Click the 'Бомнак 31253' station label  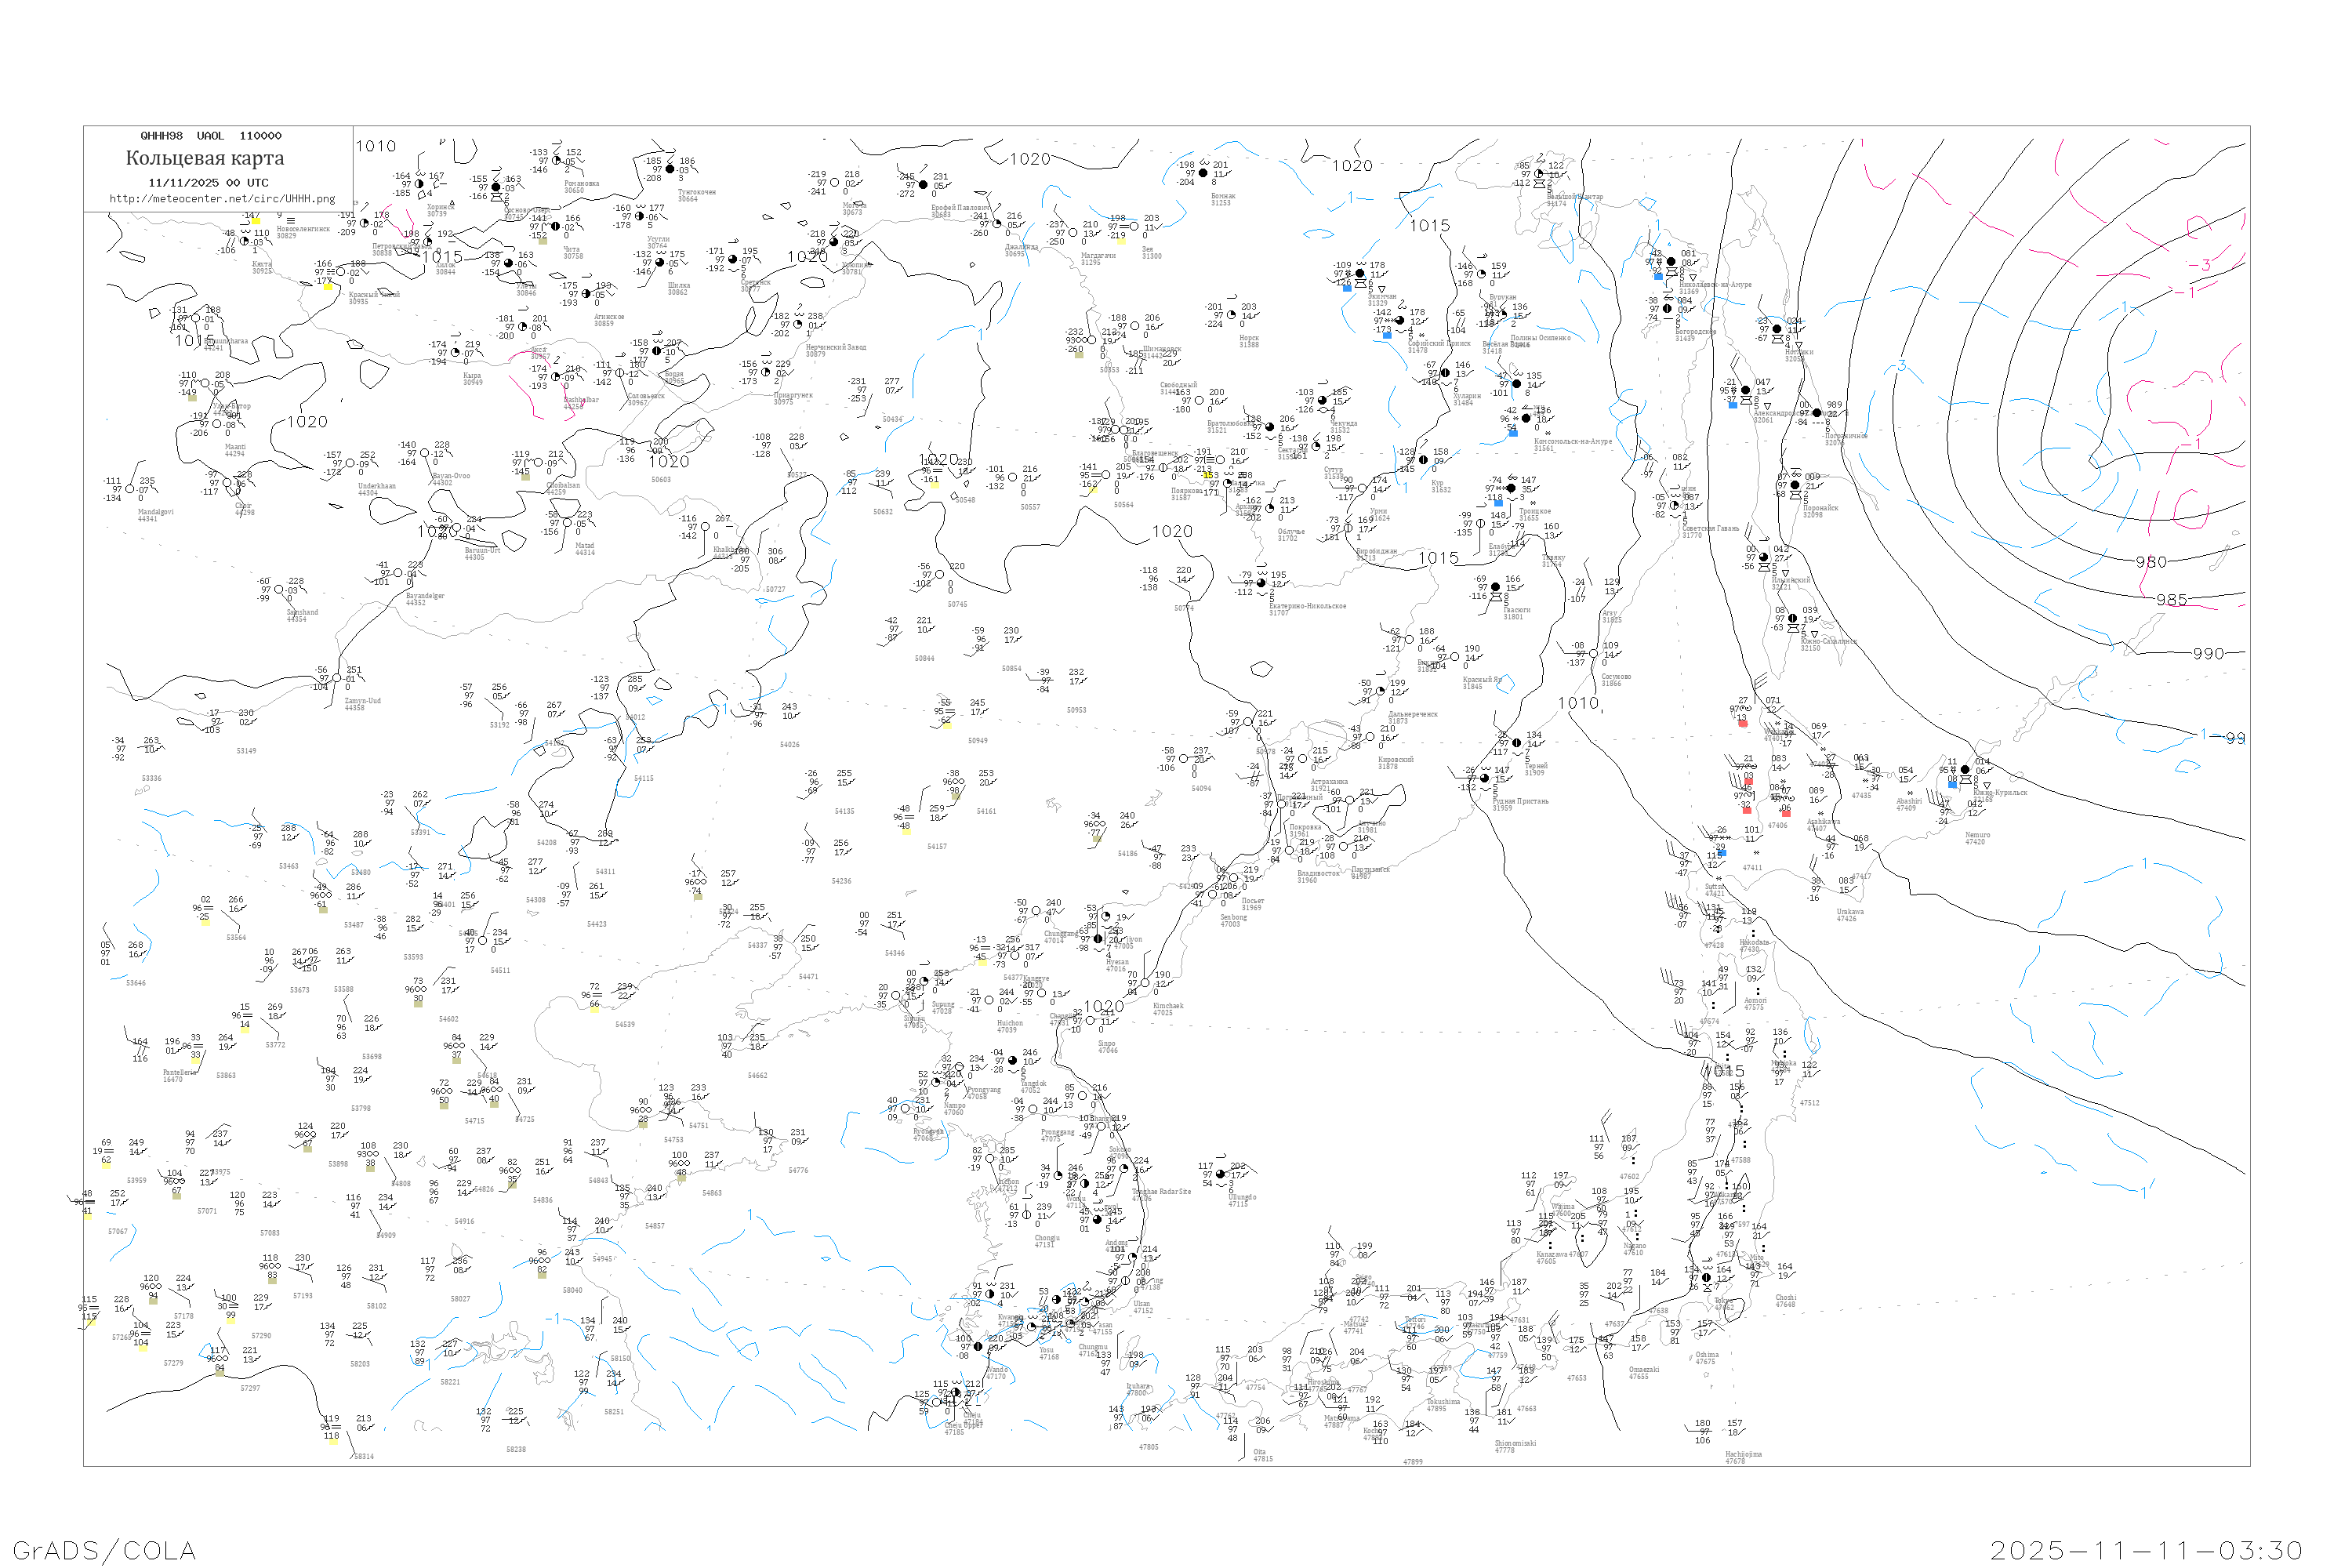pyautogui.click(x=1223, y=199)
